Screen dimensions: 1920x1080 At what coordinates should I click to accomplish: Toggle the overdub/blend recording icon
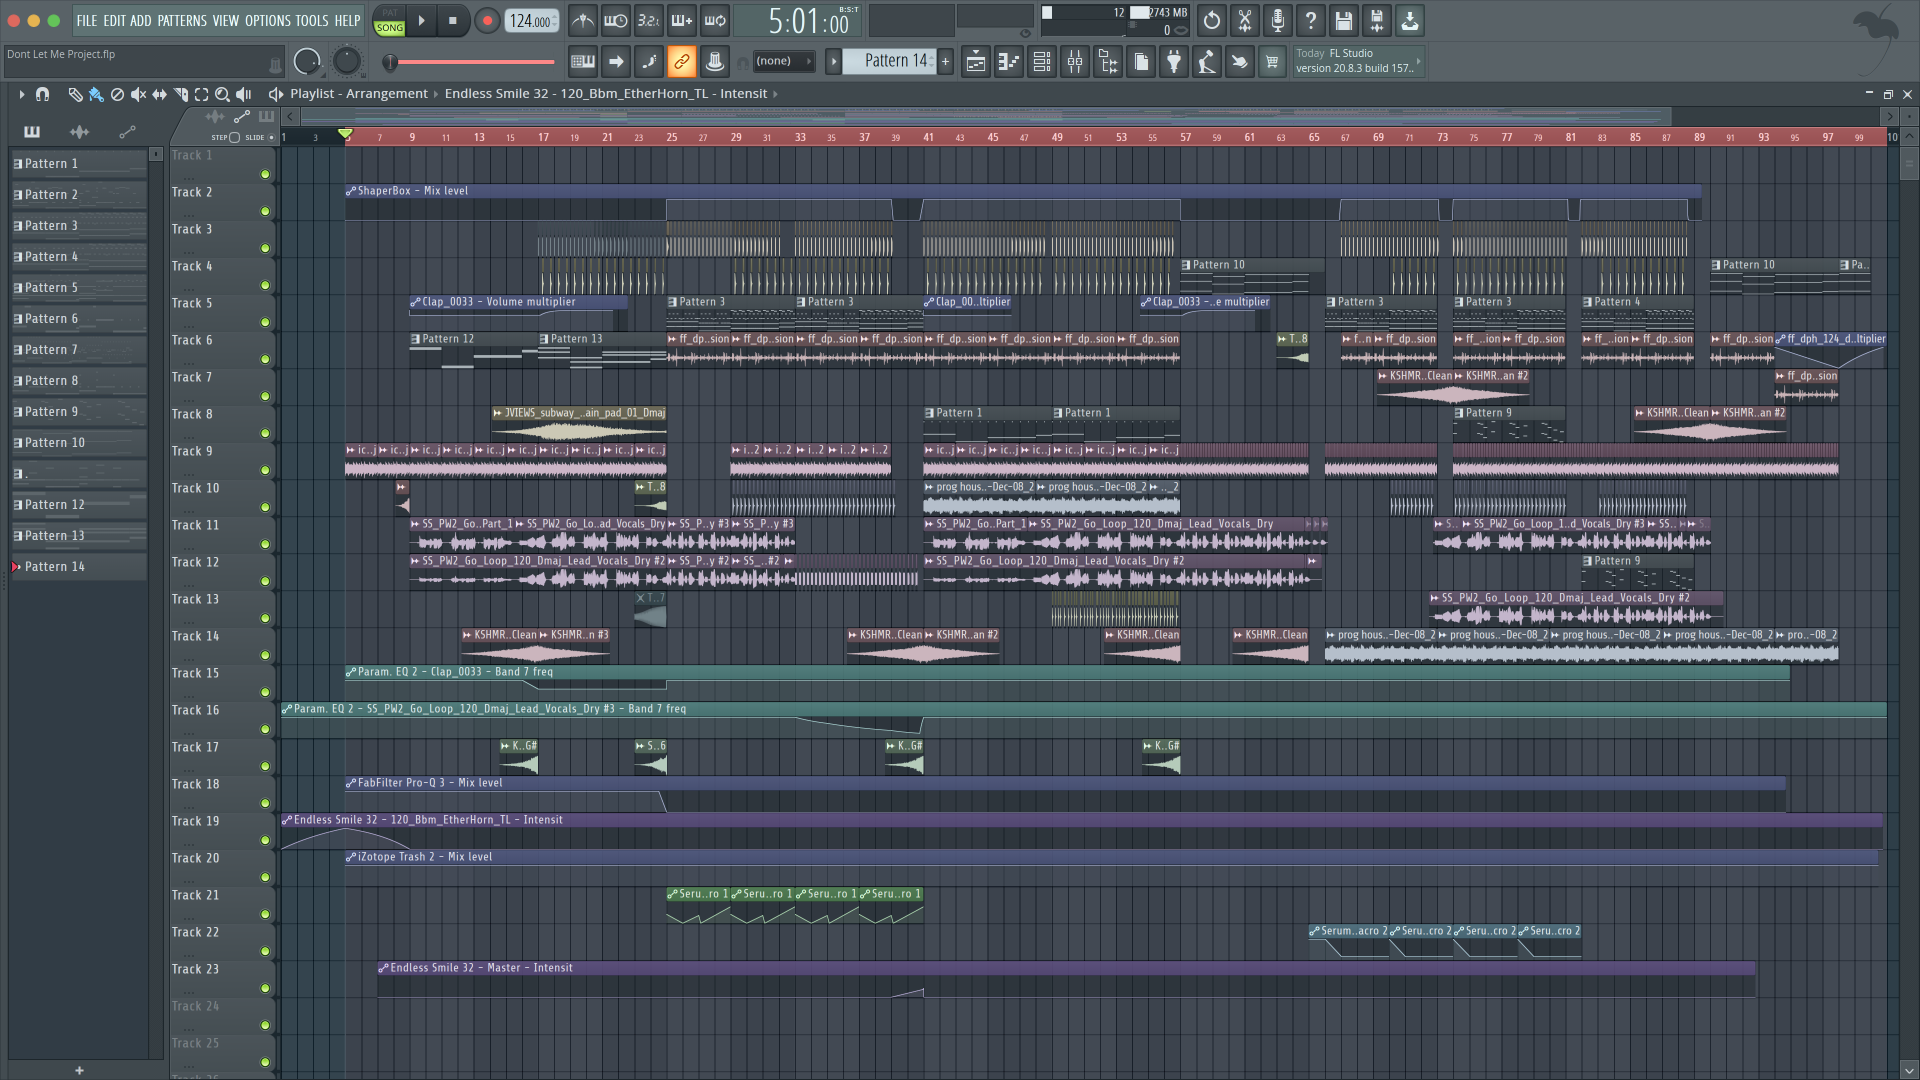tap(682, 20)
